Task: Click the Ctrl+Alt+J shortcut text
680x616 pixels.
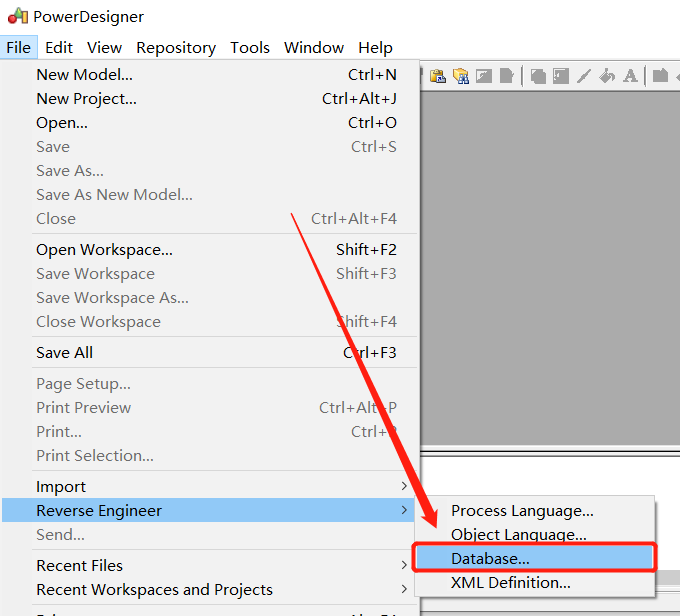Action: point(359,98)
